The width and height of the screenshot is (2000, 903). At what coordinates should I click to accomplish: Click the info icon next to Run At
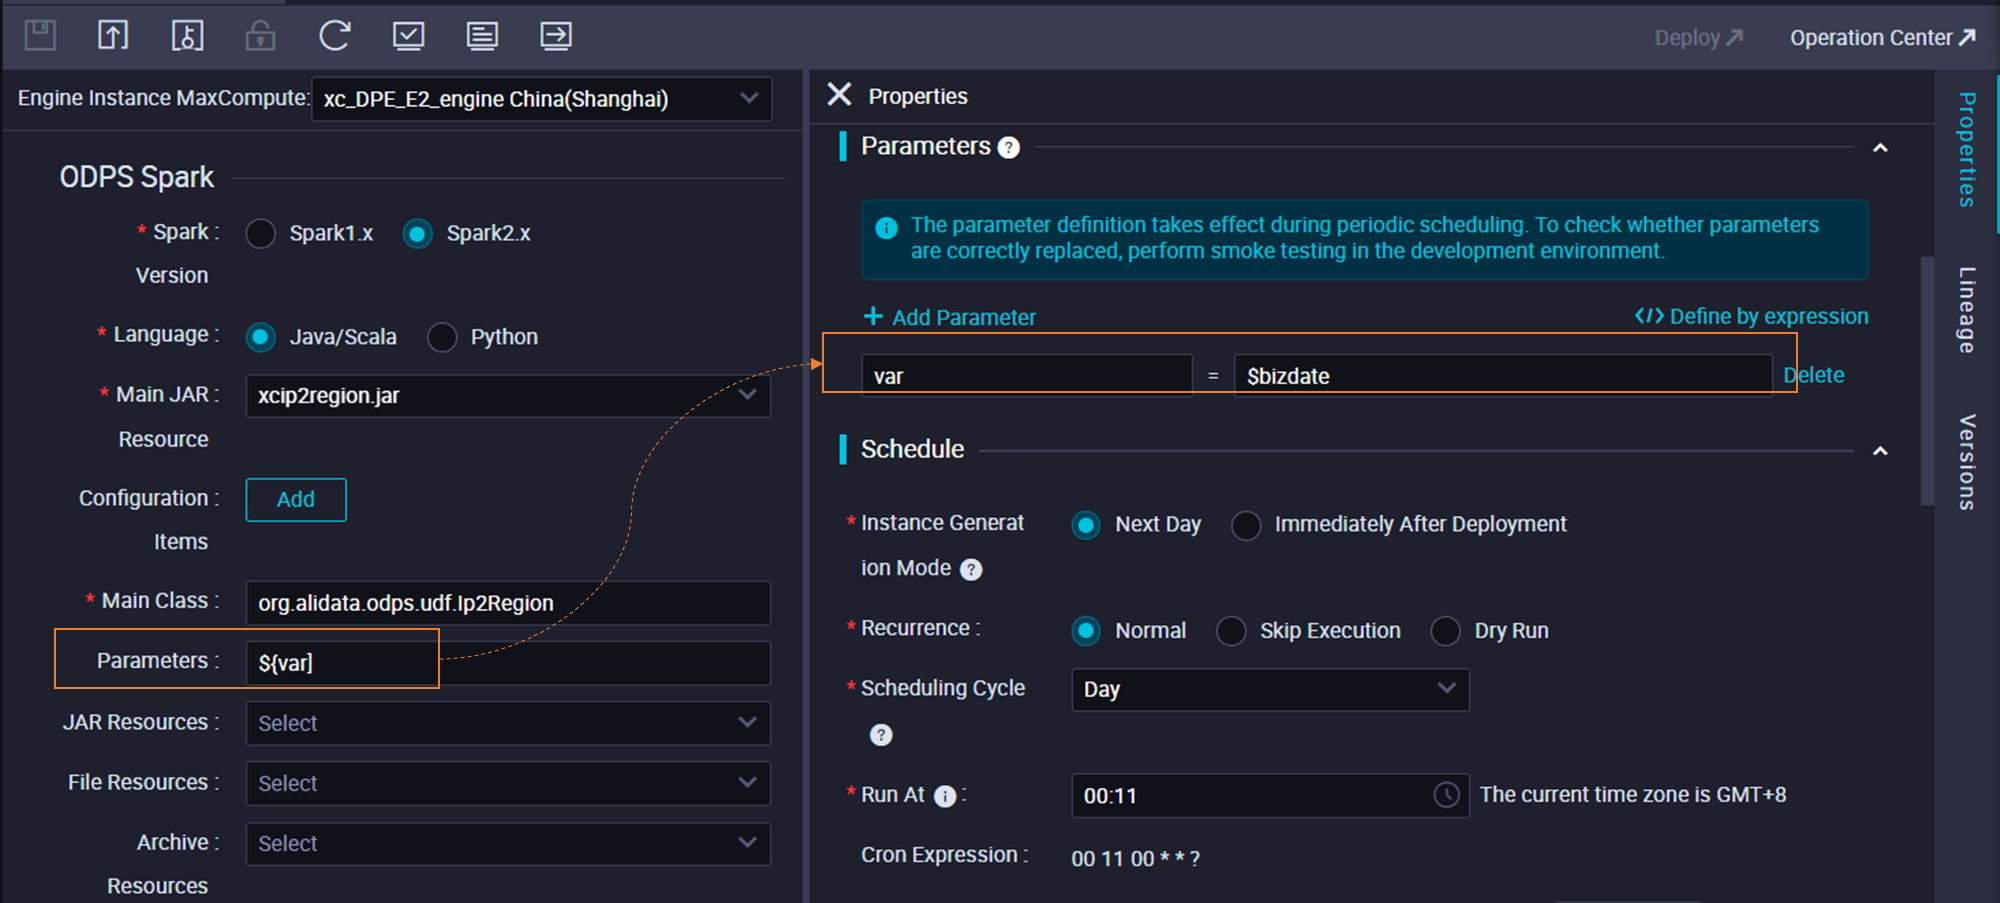945,796
